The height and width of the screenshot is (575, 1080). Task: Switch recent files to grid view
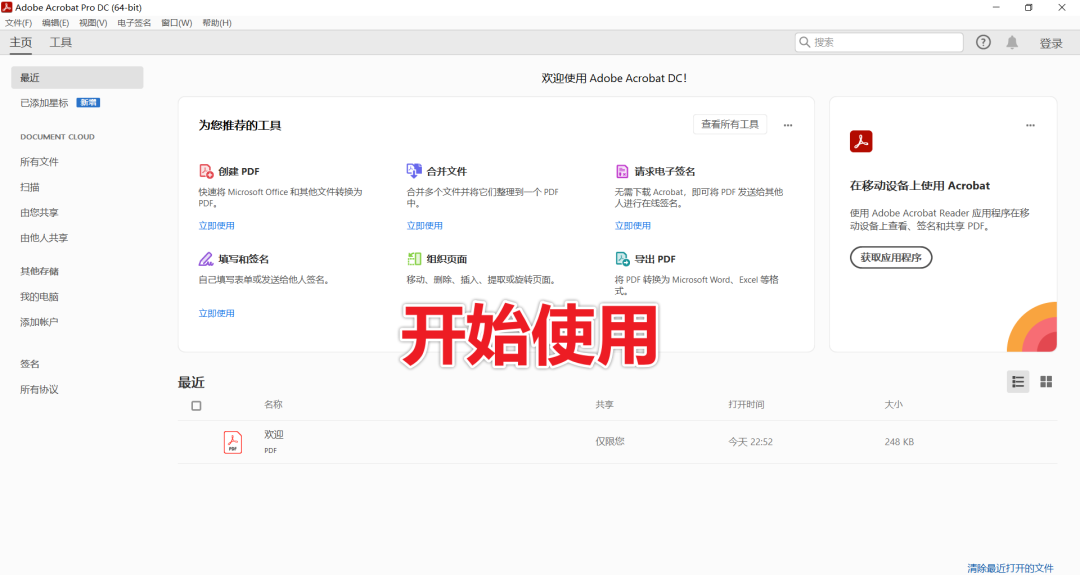click(1046, 381)
